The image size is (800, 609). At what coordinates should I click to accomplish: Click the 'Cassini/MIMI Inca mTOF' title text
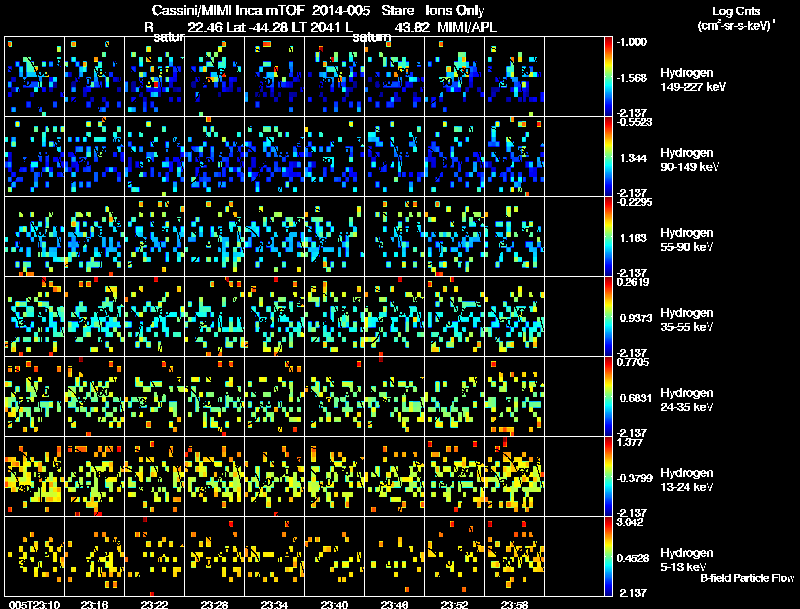tap(229, 11)
